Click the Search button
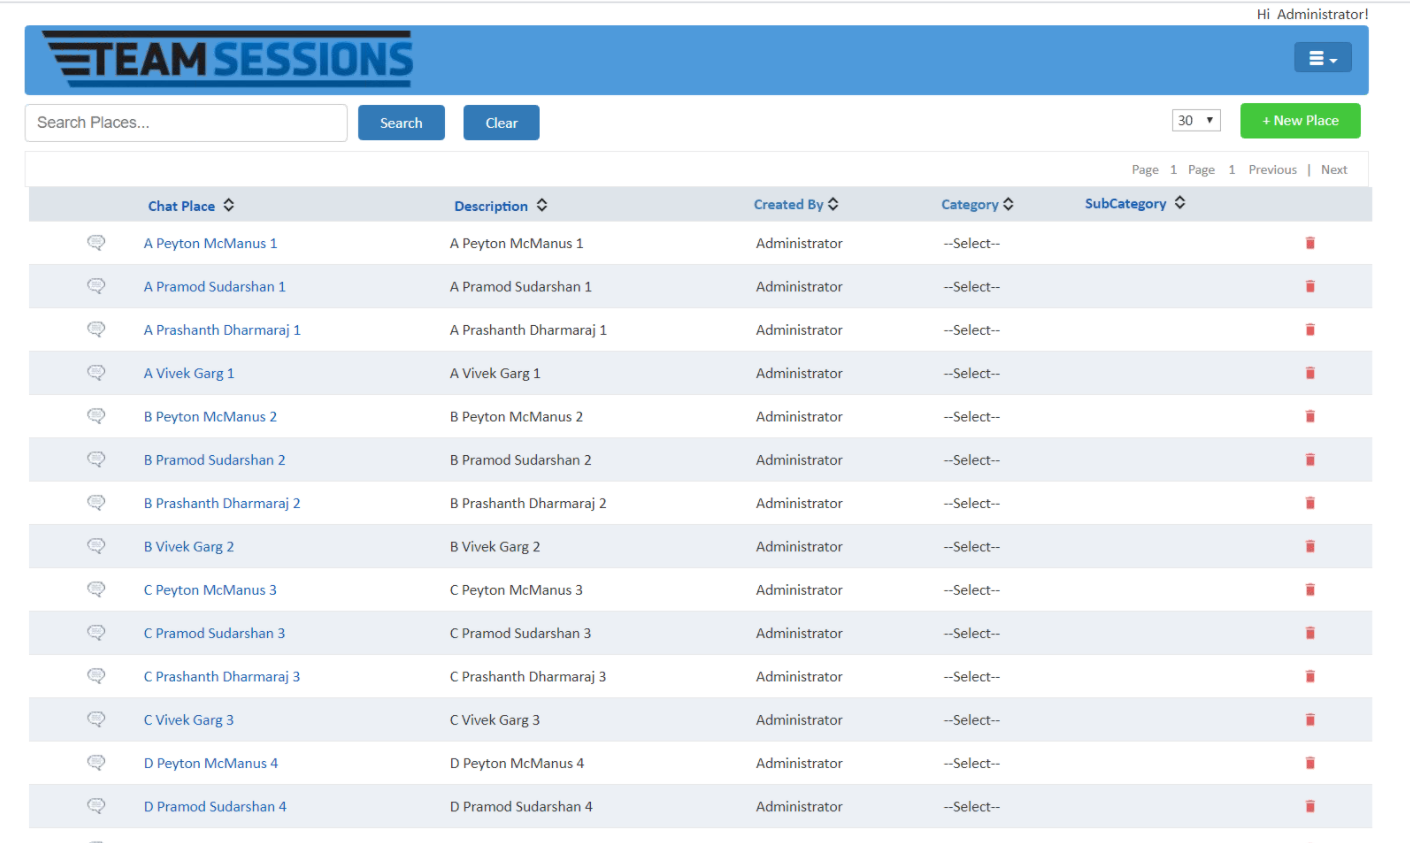Screen dimensions: 1410x843 401,123
